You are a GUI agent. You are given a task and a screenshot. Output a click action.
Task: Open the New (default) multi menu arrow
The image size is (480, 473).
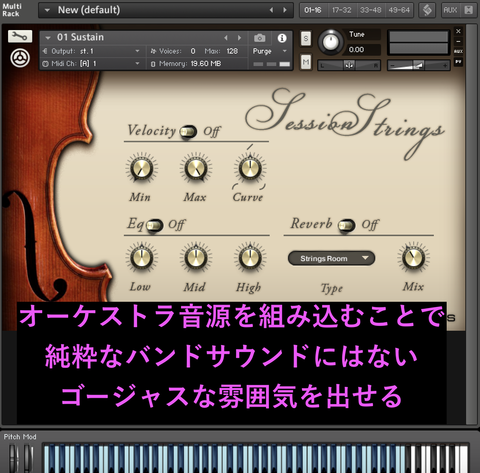click(47, 10)
